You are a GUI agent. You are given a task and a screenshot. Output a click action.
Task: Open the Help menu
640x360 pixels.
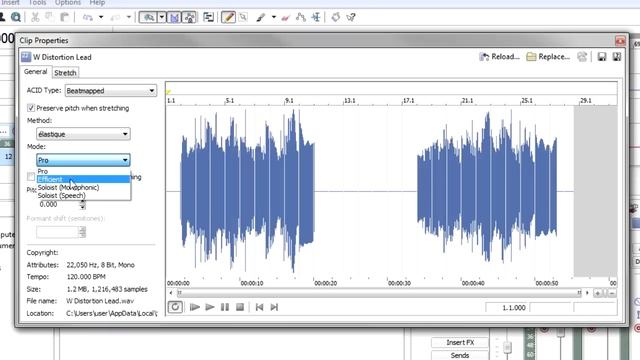(x=97, y=3)
